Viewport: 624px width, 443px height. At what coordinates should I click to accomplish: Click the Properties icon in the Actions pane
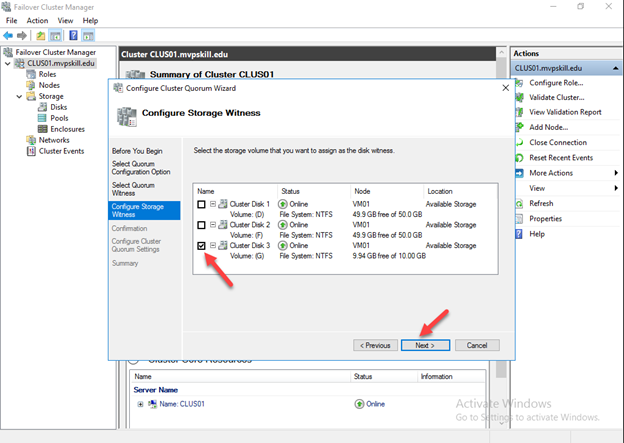[519, 219]
